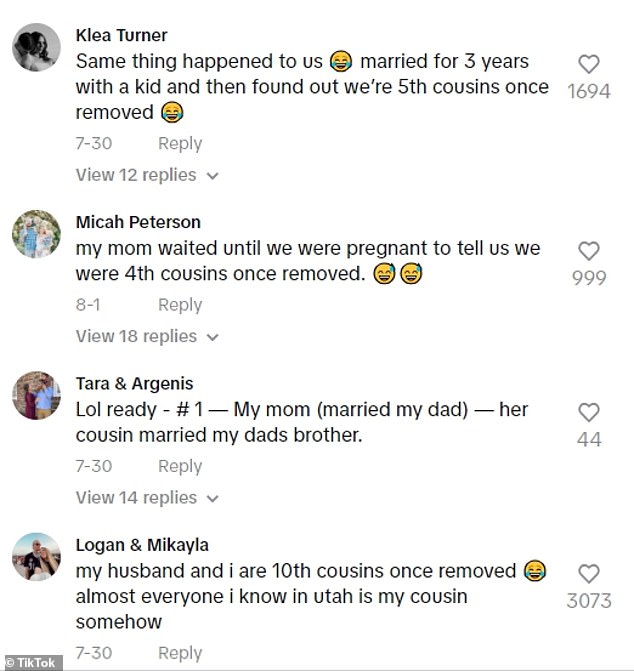This screenshot has height=671, width=634.
Task: Heart the Logan & Mikayla comment
Action: pos(589,574)
